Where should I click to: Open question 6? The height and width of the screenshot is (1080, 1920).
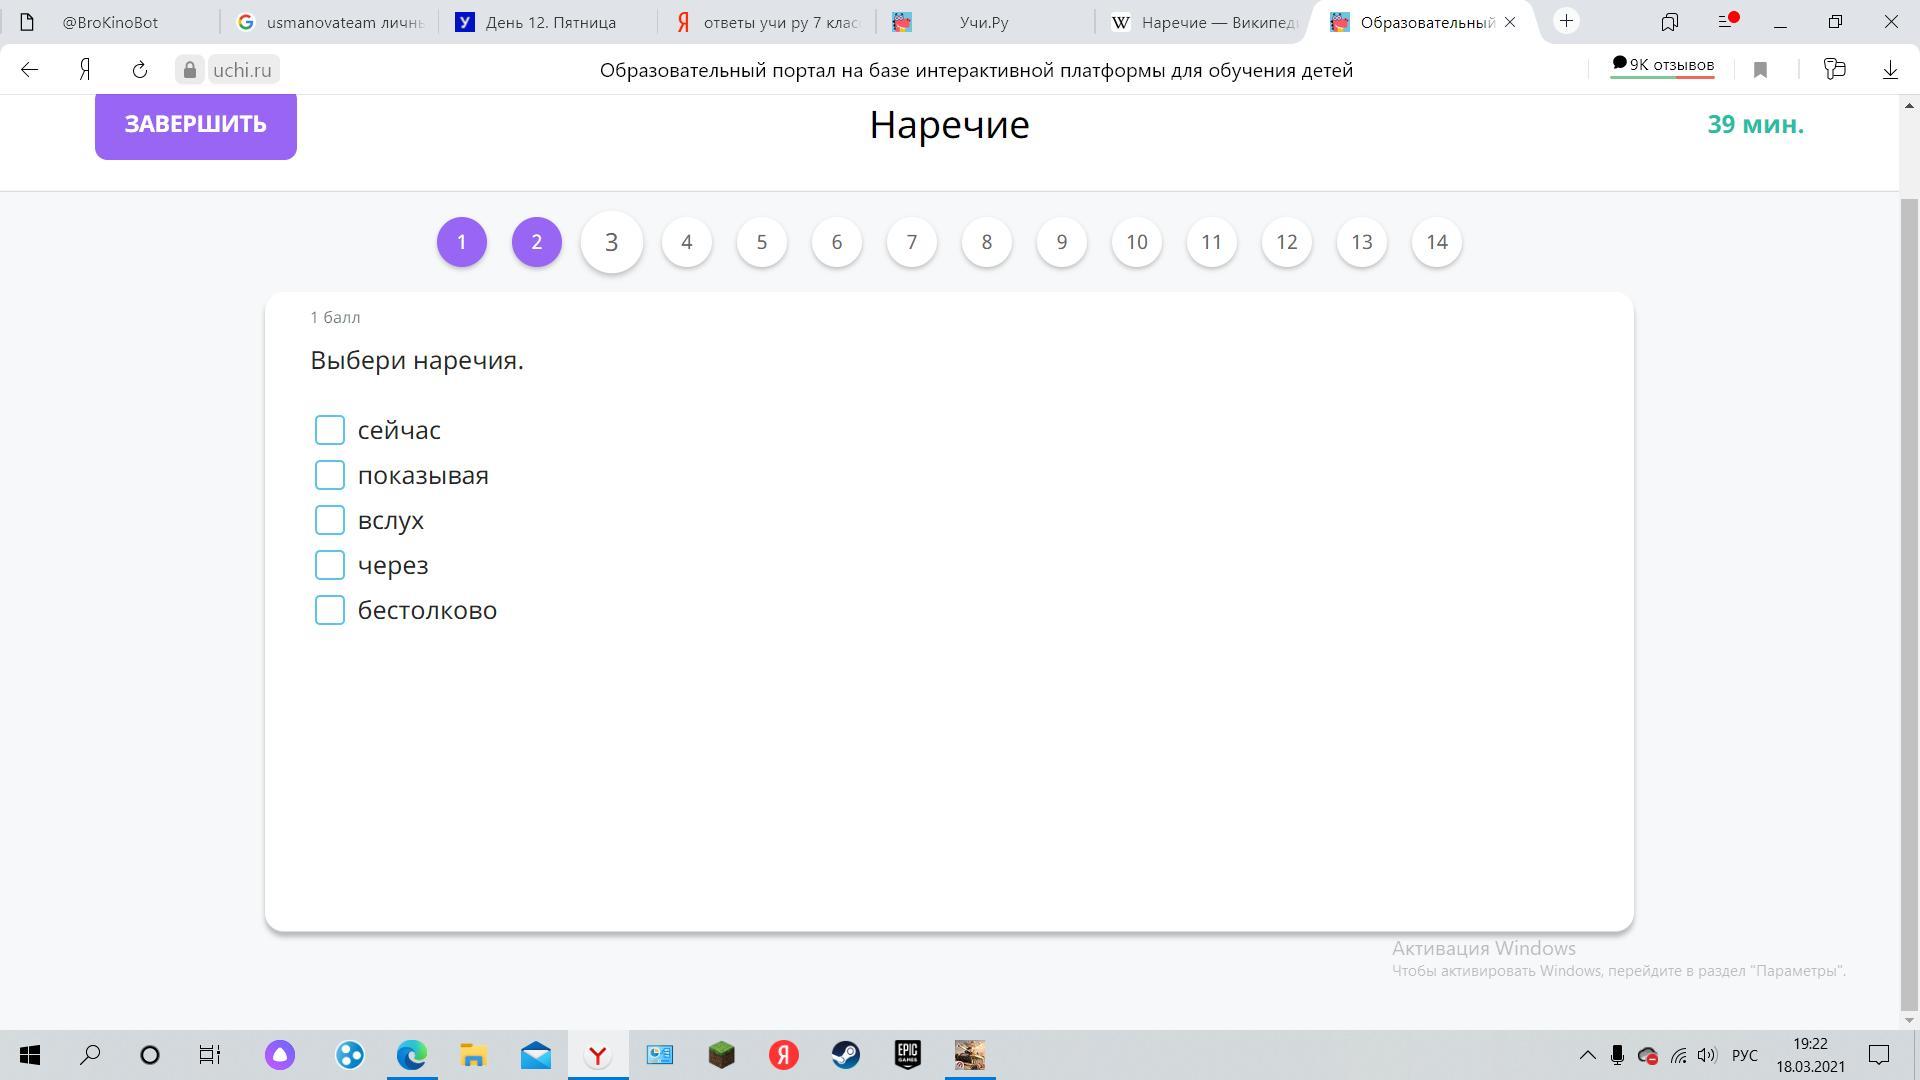click(x=837, y=242)
